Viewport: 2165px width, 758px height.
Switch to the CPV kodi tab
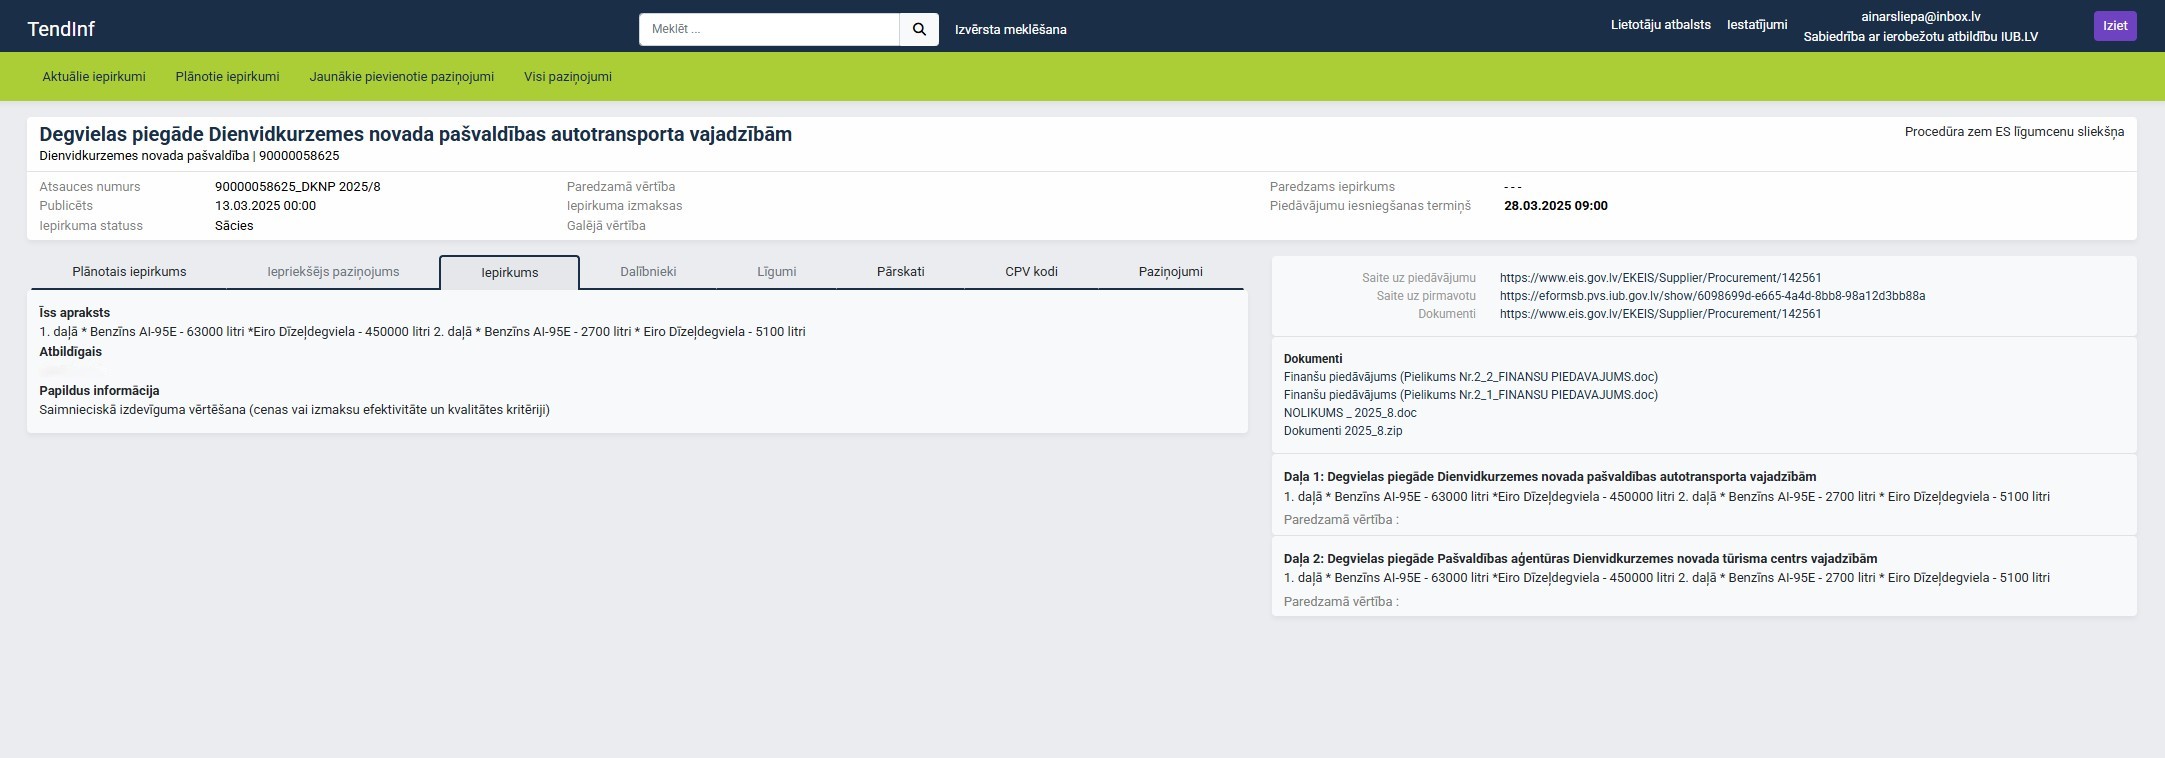pyautogui.click(x=1031, y=272)
